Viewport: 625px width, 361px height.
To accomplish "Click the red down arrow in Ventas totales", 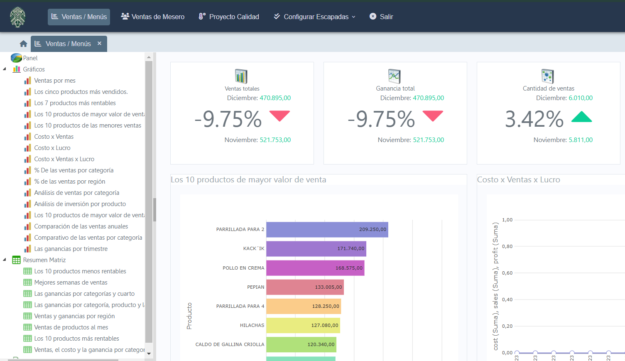I will [x=279, y=116].
